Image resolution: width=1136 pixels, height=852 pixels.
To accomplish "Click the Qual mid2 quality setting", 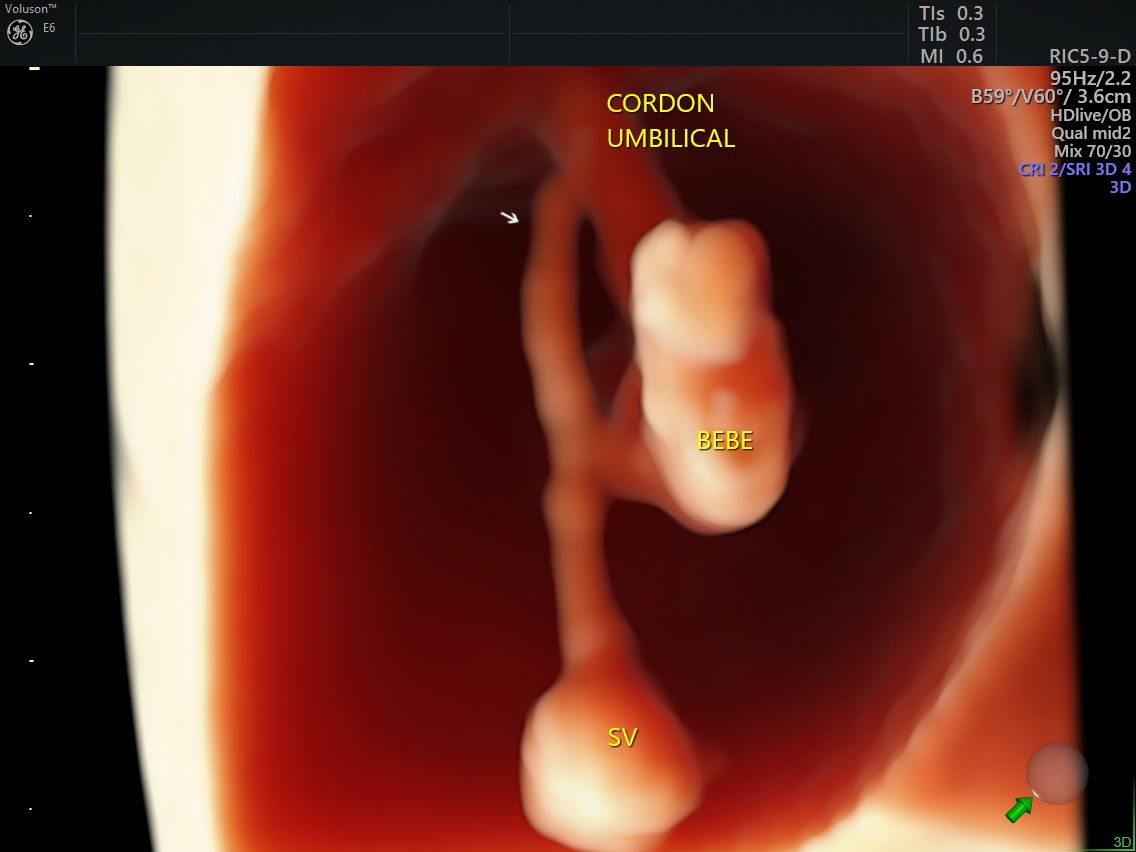I will click(x=1090, y=133).
